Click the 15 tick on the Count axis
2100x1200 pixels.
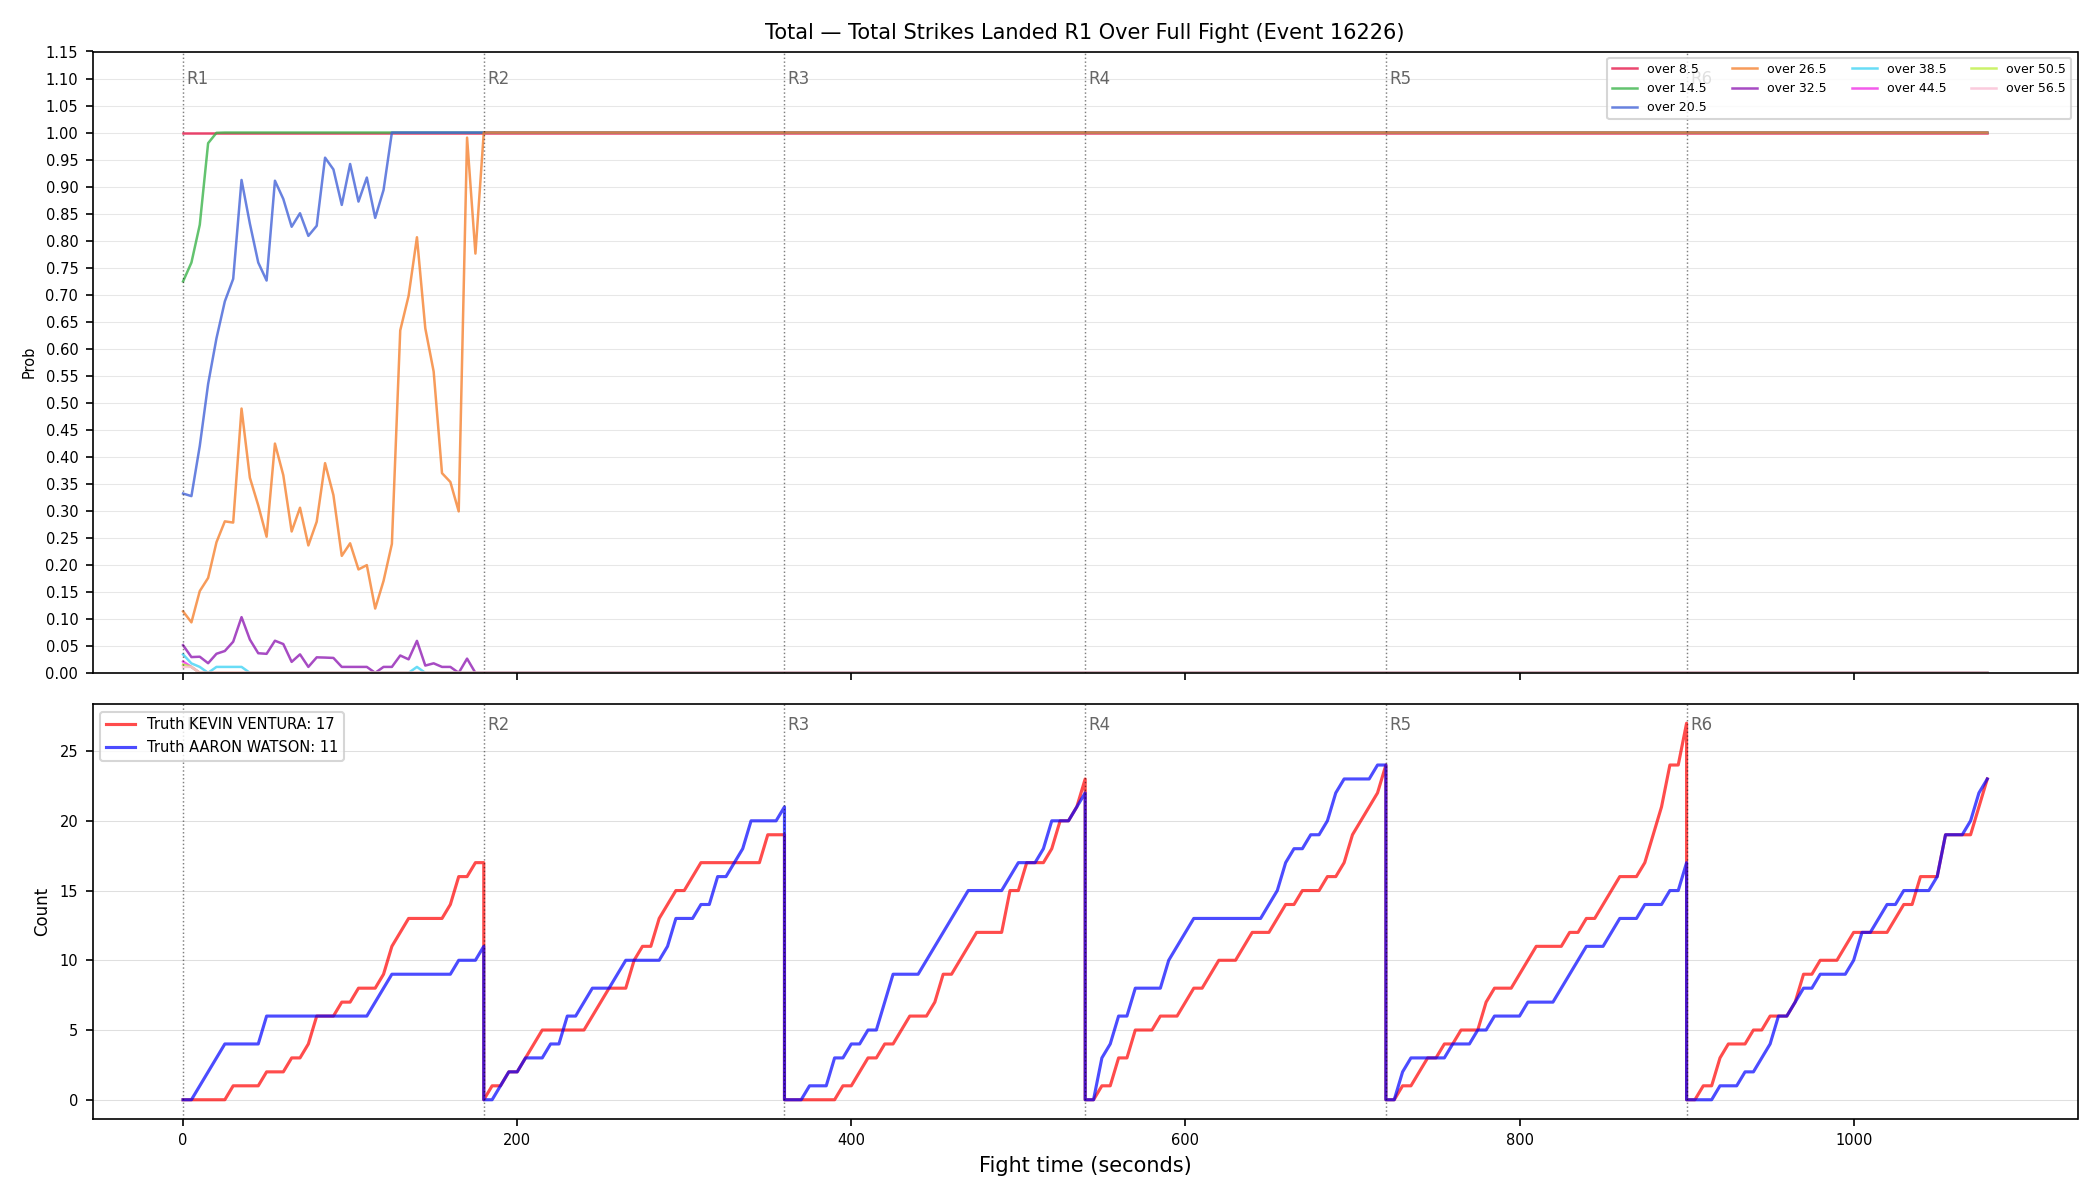point(70,891)
